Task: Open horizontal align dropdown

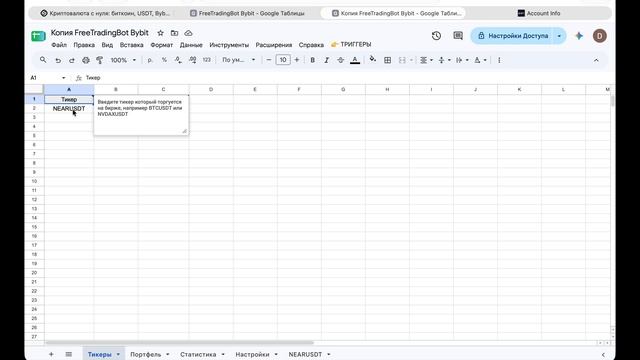Action: point(426,60)
